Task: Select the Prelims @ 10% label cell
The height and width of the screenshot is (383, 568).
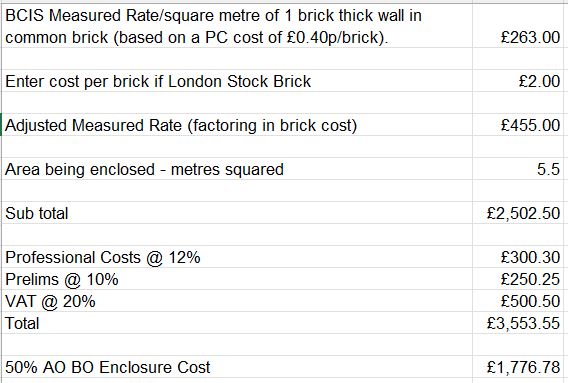Action: click(x=237, y=279)
